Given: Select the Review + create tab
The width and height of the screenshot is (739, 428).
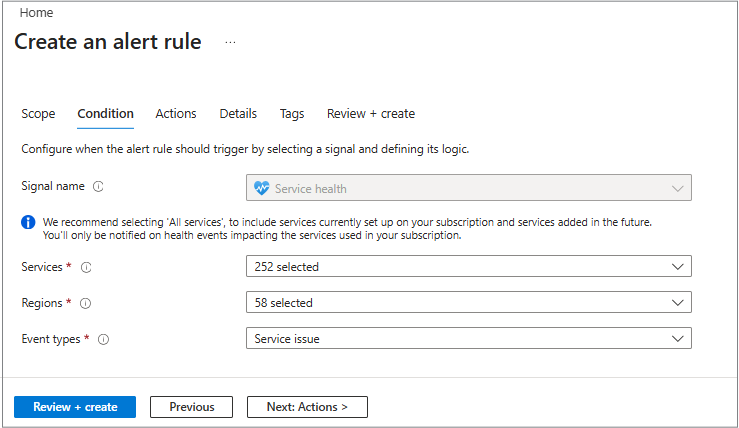Looking at the screenshot, I should click(371, 114).
